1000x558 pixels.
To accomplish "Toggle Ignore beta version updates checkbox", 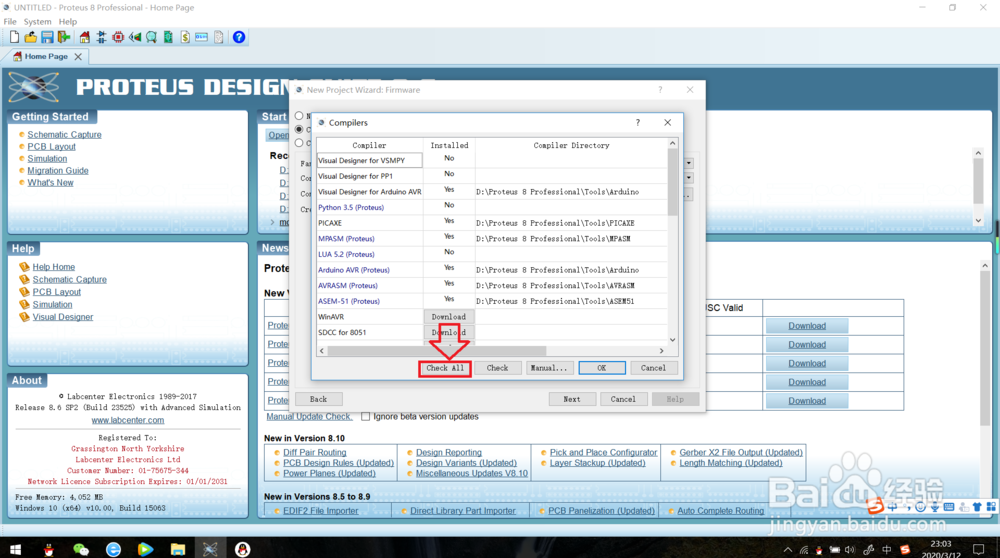I will [365, 416].
